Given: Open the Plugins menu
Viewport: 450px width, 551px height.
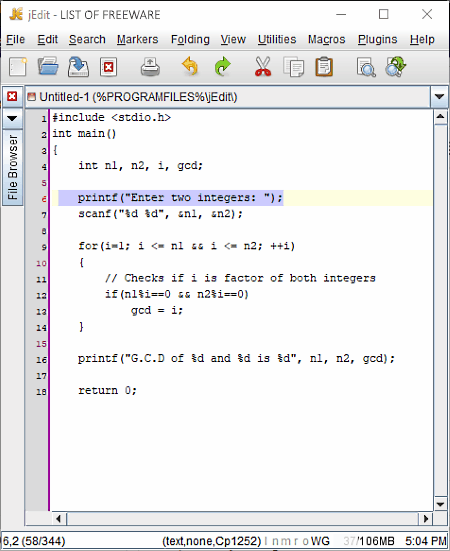Looking at the screenshot, I should (x=377, y=39).
